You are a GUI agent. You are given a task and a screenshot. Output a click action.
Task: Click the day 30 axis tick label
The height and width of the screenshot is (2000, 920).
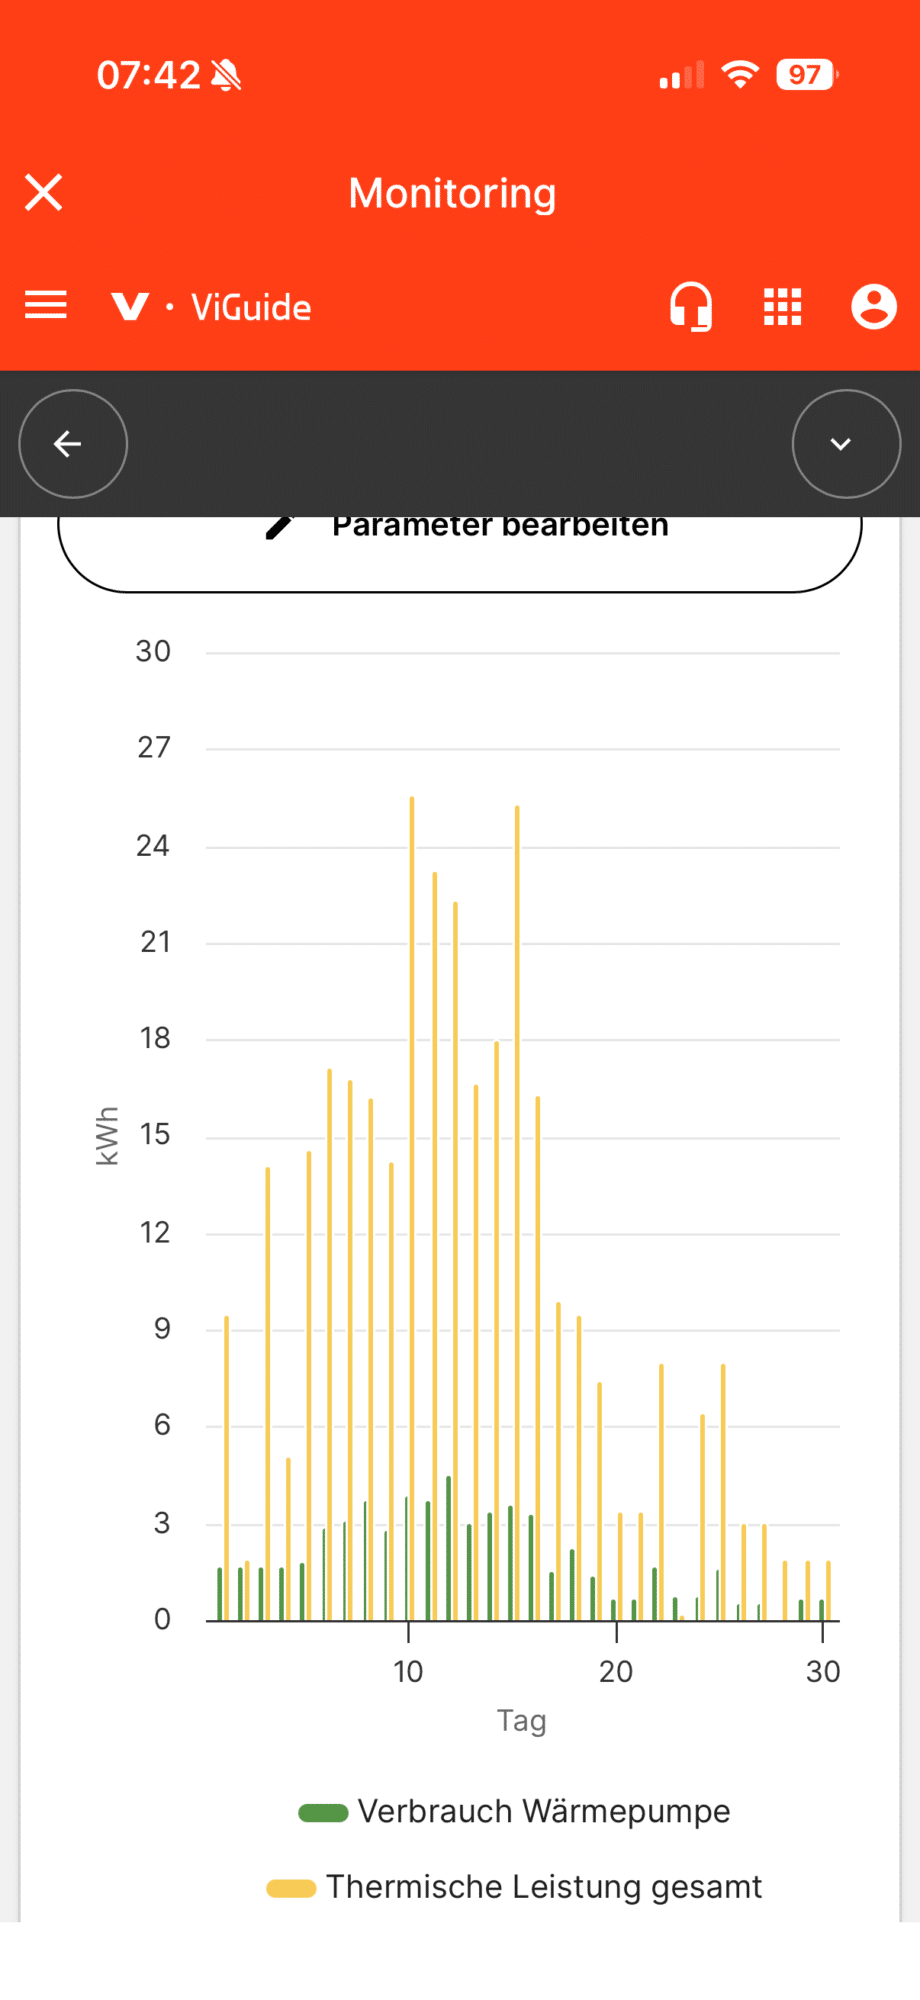(823, 1671)
